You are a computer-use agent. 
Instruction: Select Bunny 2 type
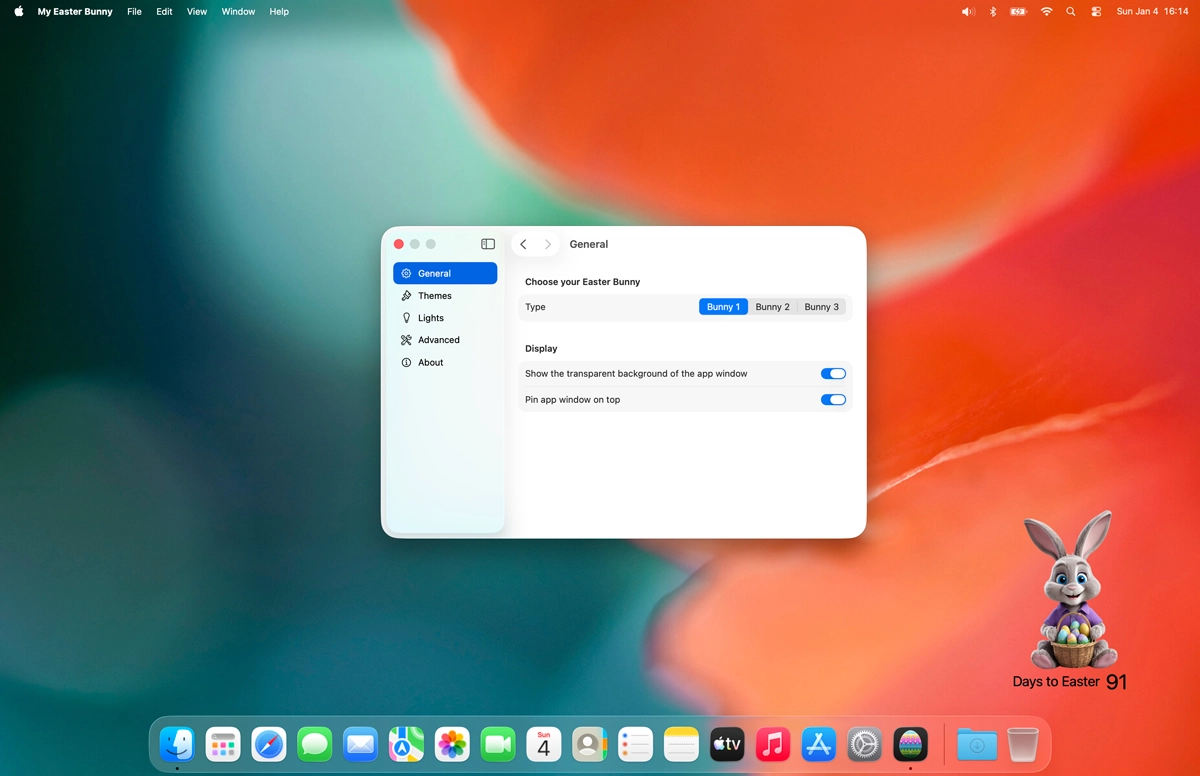click(772, 307)
